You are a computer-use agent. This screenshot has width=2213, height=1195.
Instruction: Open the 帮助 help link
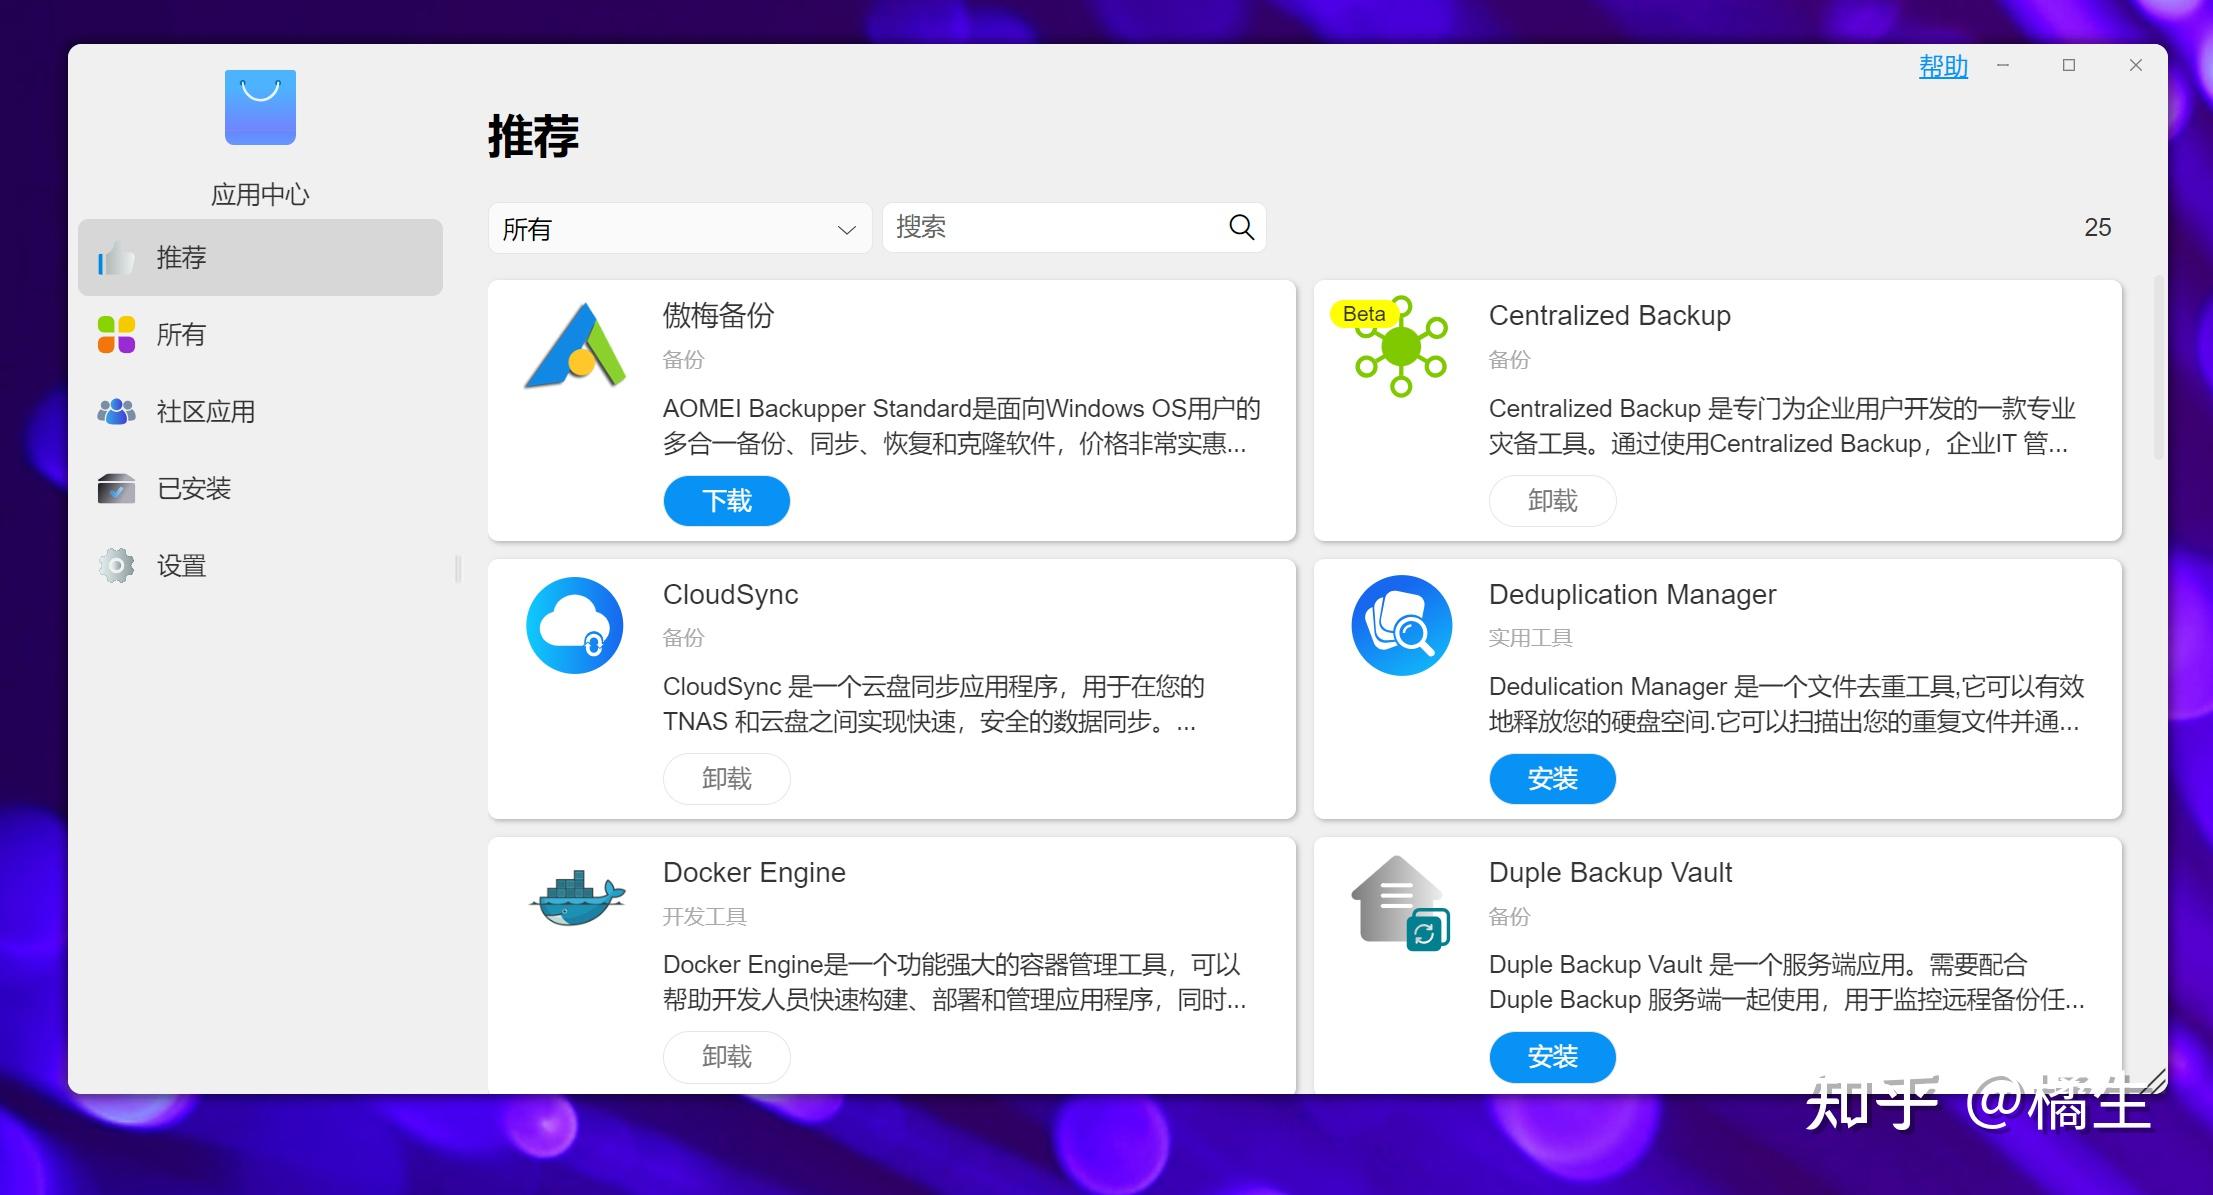1943,66
